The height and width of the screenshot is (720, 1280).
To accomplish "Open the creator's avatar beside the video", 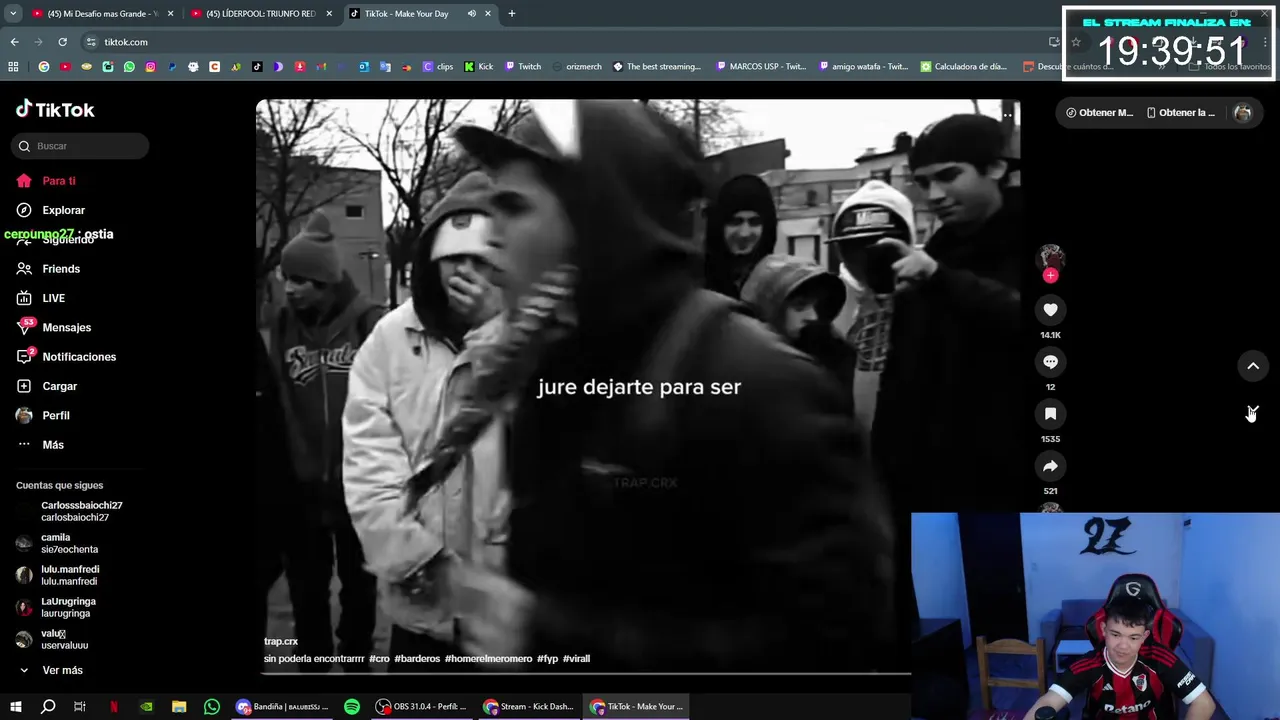I will pos(1050,257).
